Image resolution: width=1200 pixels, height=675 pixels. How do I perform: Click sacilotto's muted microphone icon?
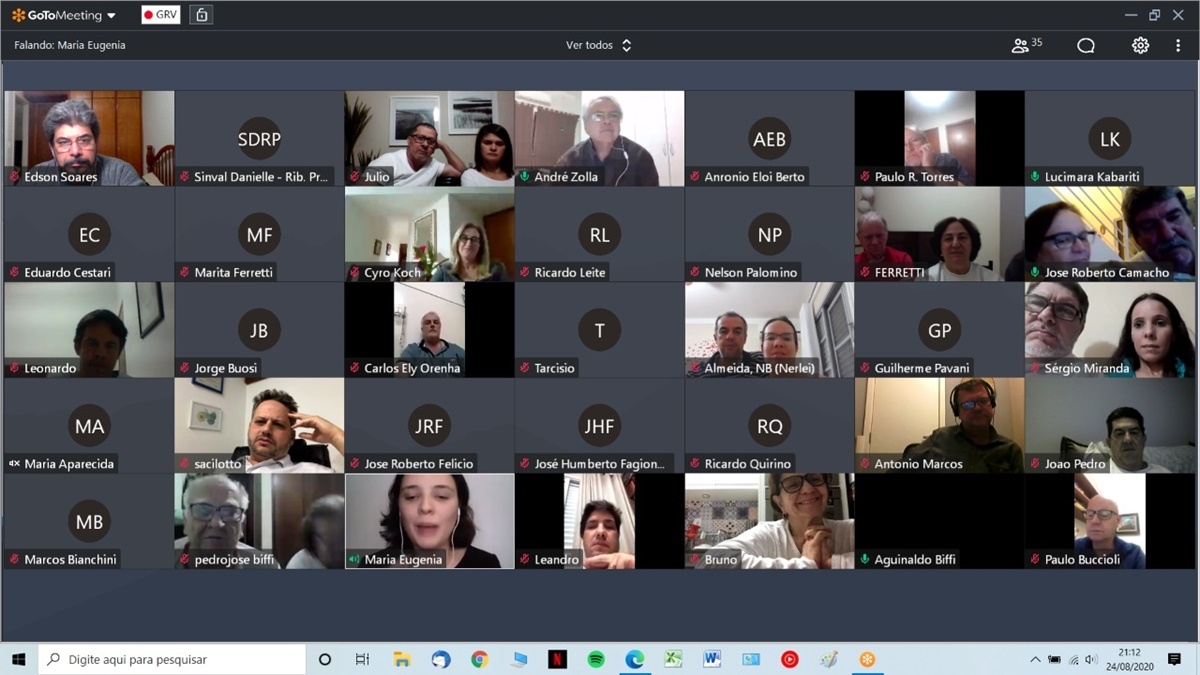coord(185,464)
